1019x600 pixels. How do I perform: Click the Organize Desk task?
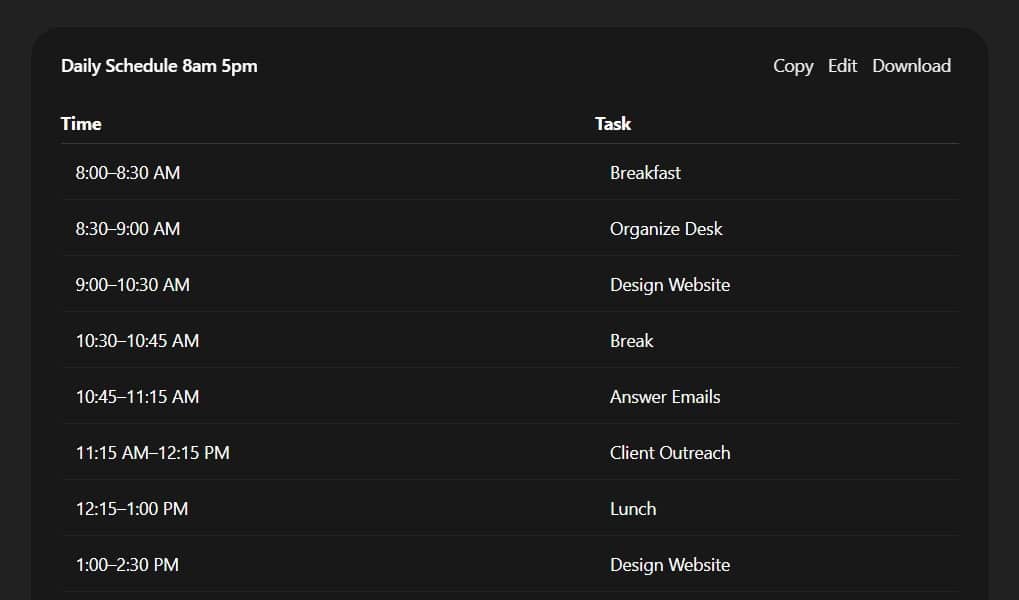pyautogui.click(x=666, y=229)
